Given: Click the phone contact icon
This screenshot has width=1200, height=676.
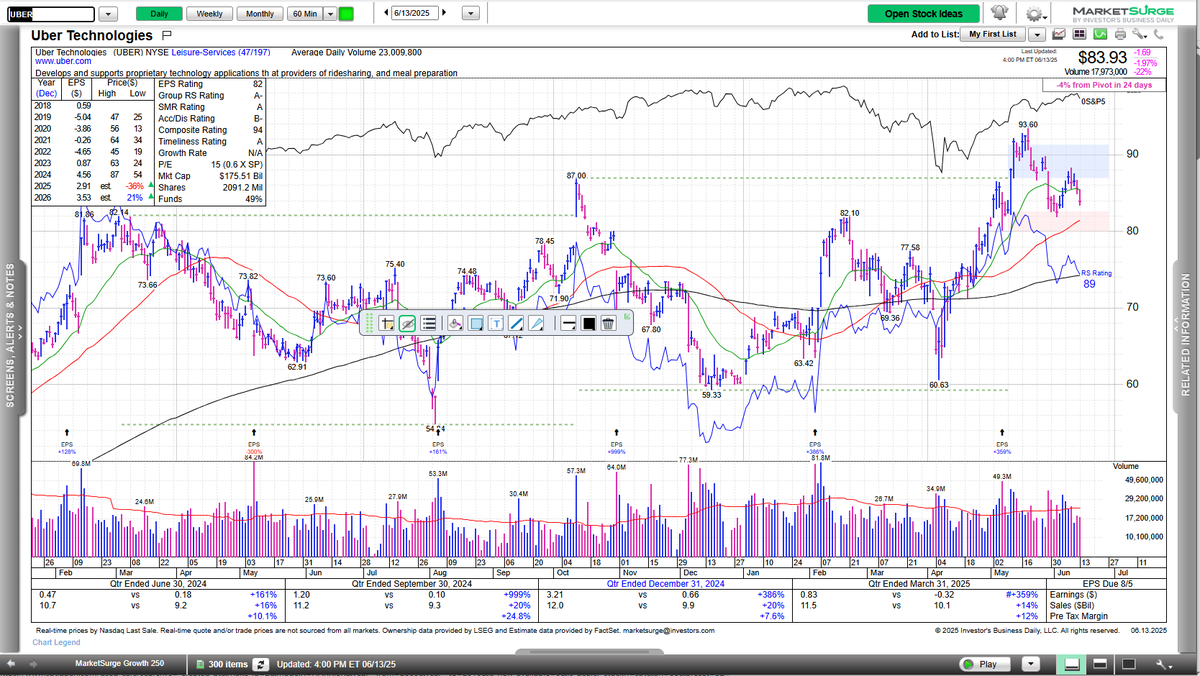Looking at the screenshot, I should [1158, 34].
